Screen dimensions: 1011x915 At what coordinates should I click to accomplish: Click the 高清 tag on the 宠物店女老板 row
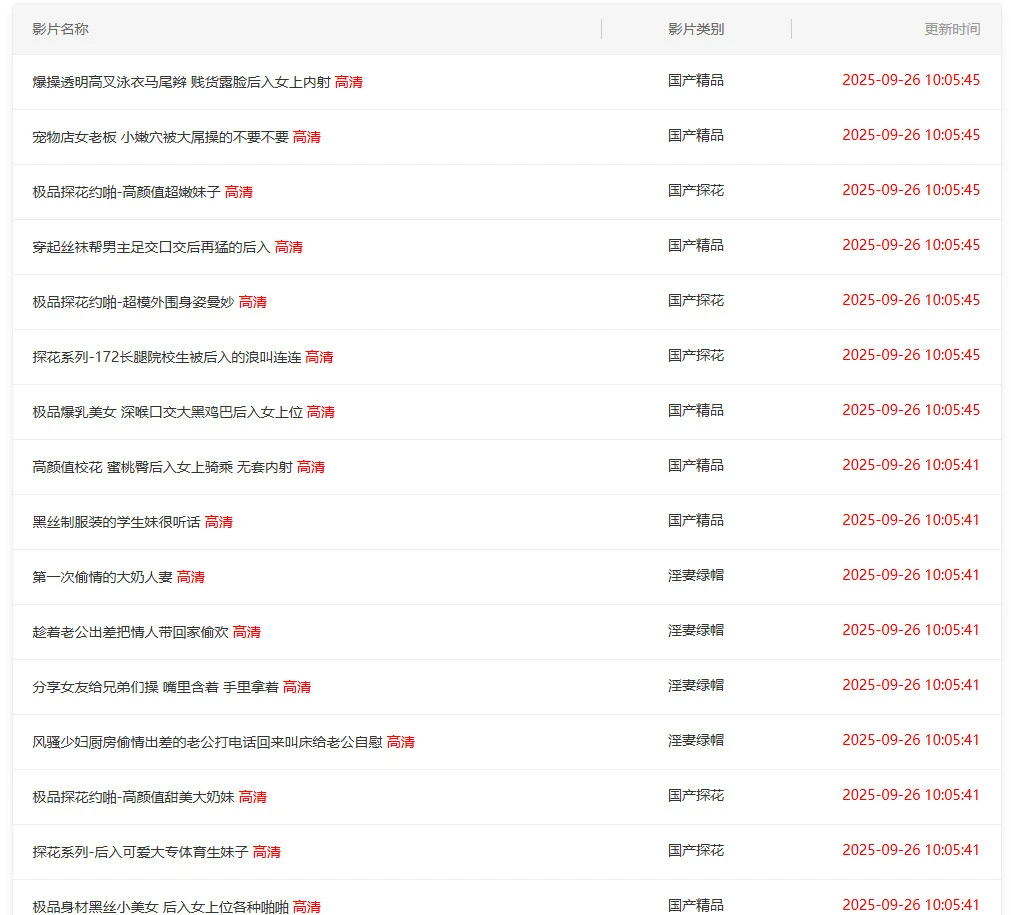(x=306, y=137)
